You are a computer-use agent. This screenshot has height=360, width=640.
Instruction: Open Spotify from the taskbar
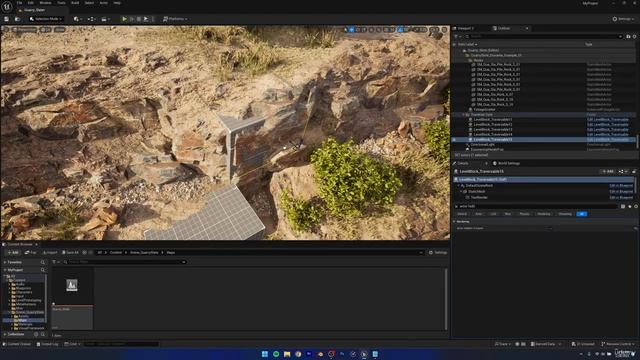coord(276,354)
